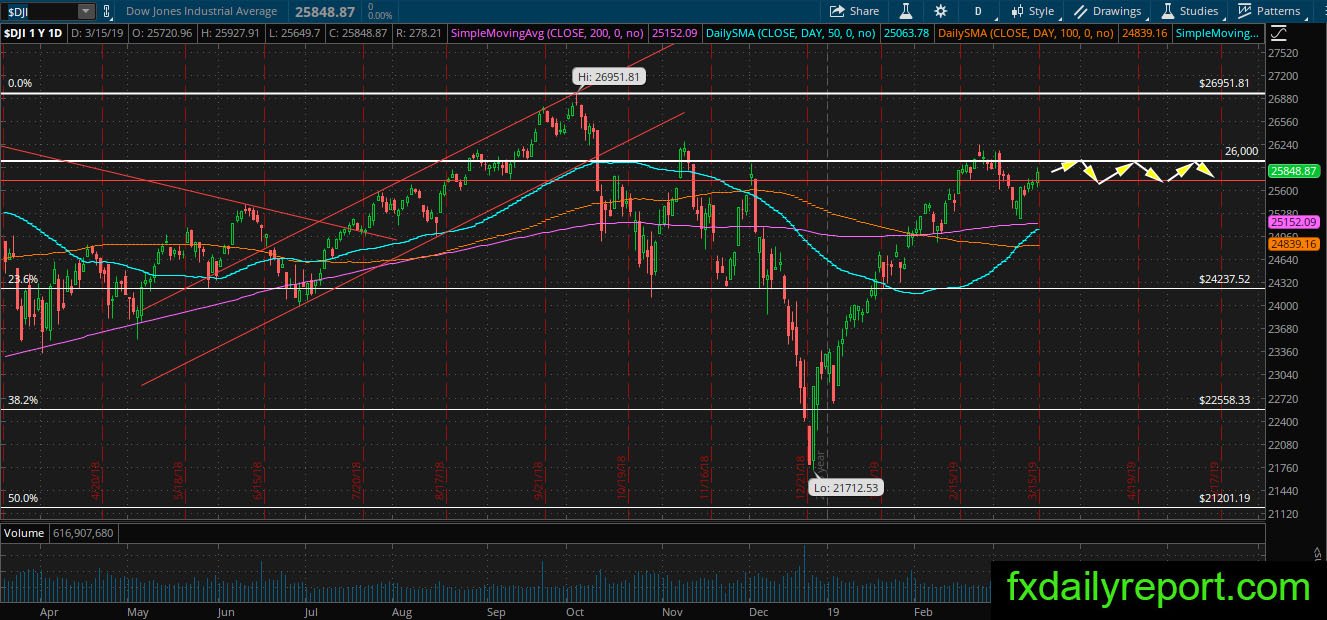Open the D timeframe selector
1327x620 pixels.
[x=978, y=11]
